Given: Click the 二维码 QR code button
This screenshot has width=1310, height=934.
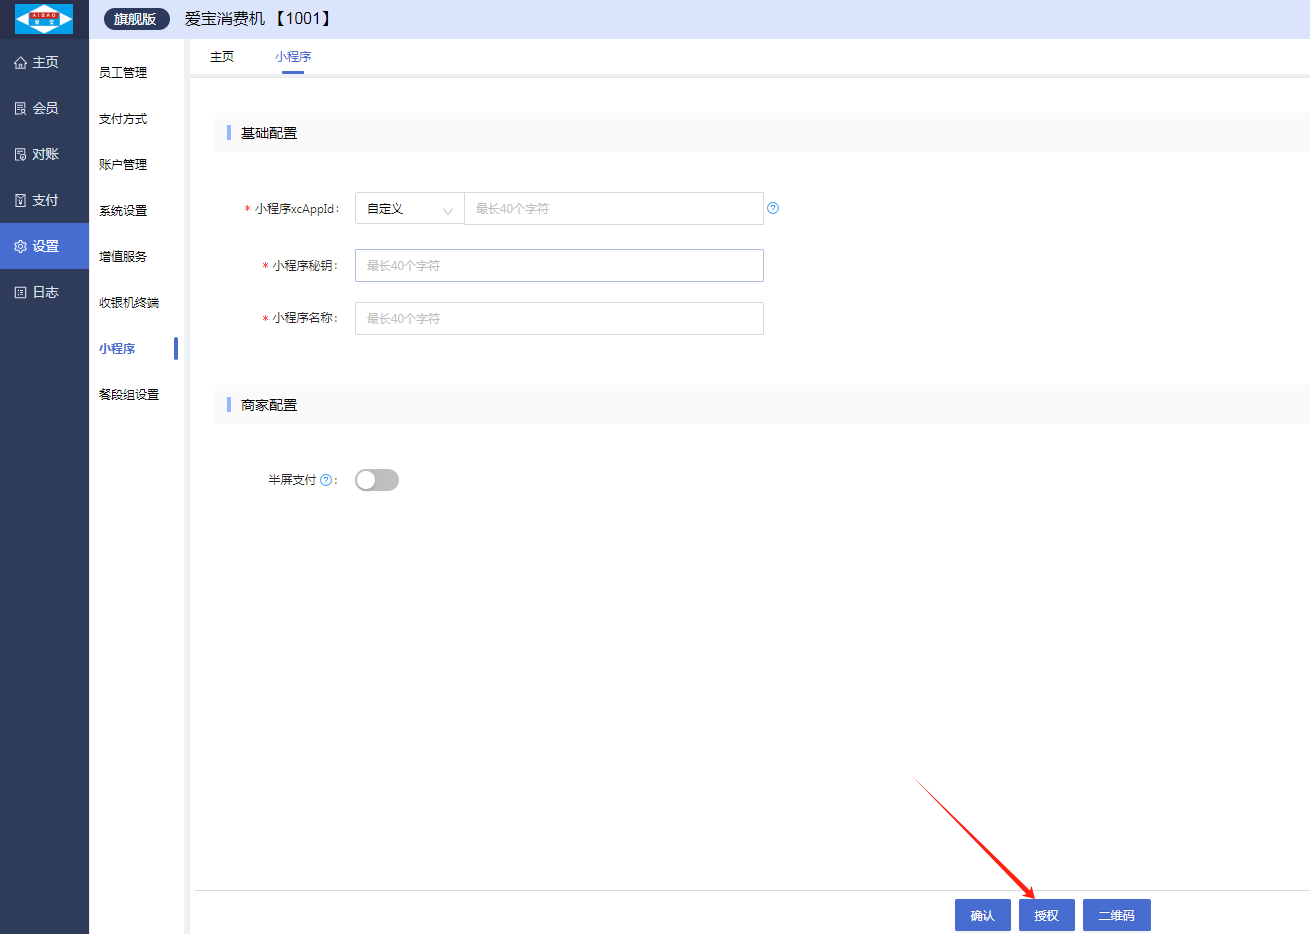Looking at the screenshot, I should point(1116,915).
